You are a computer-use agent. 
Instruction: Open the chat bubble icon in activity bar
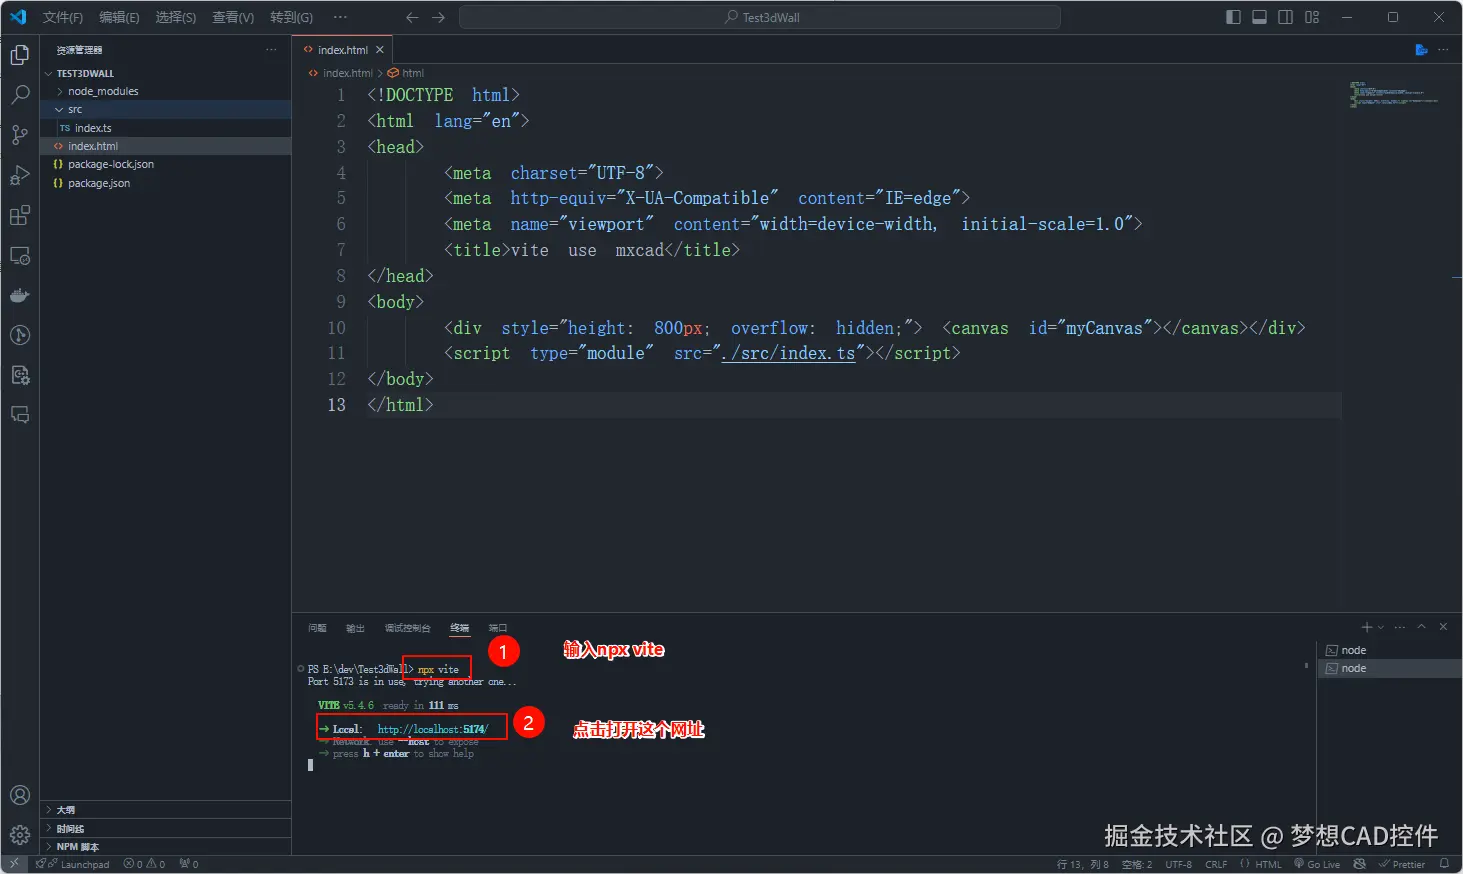pyautogui.click(x=20, y=415)
